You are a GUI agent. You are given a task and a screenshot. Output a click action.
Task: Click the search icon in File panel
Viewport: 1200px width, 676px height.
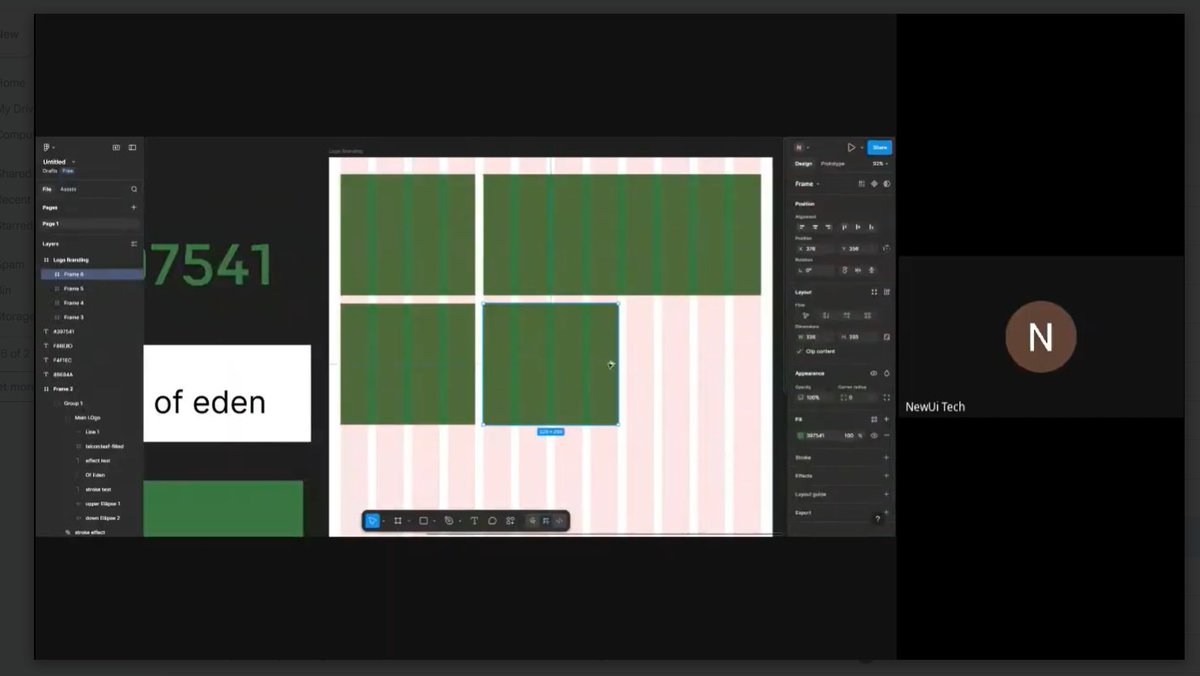click(134, 189)
